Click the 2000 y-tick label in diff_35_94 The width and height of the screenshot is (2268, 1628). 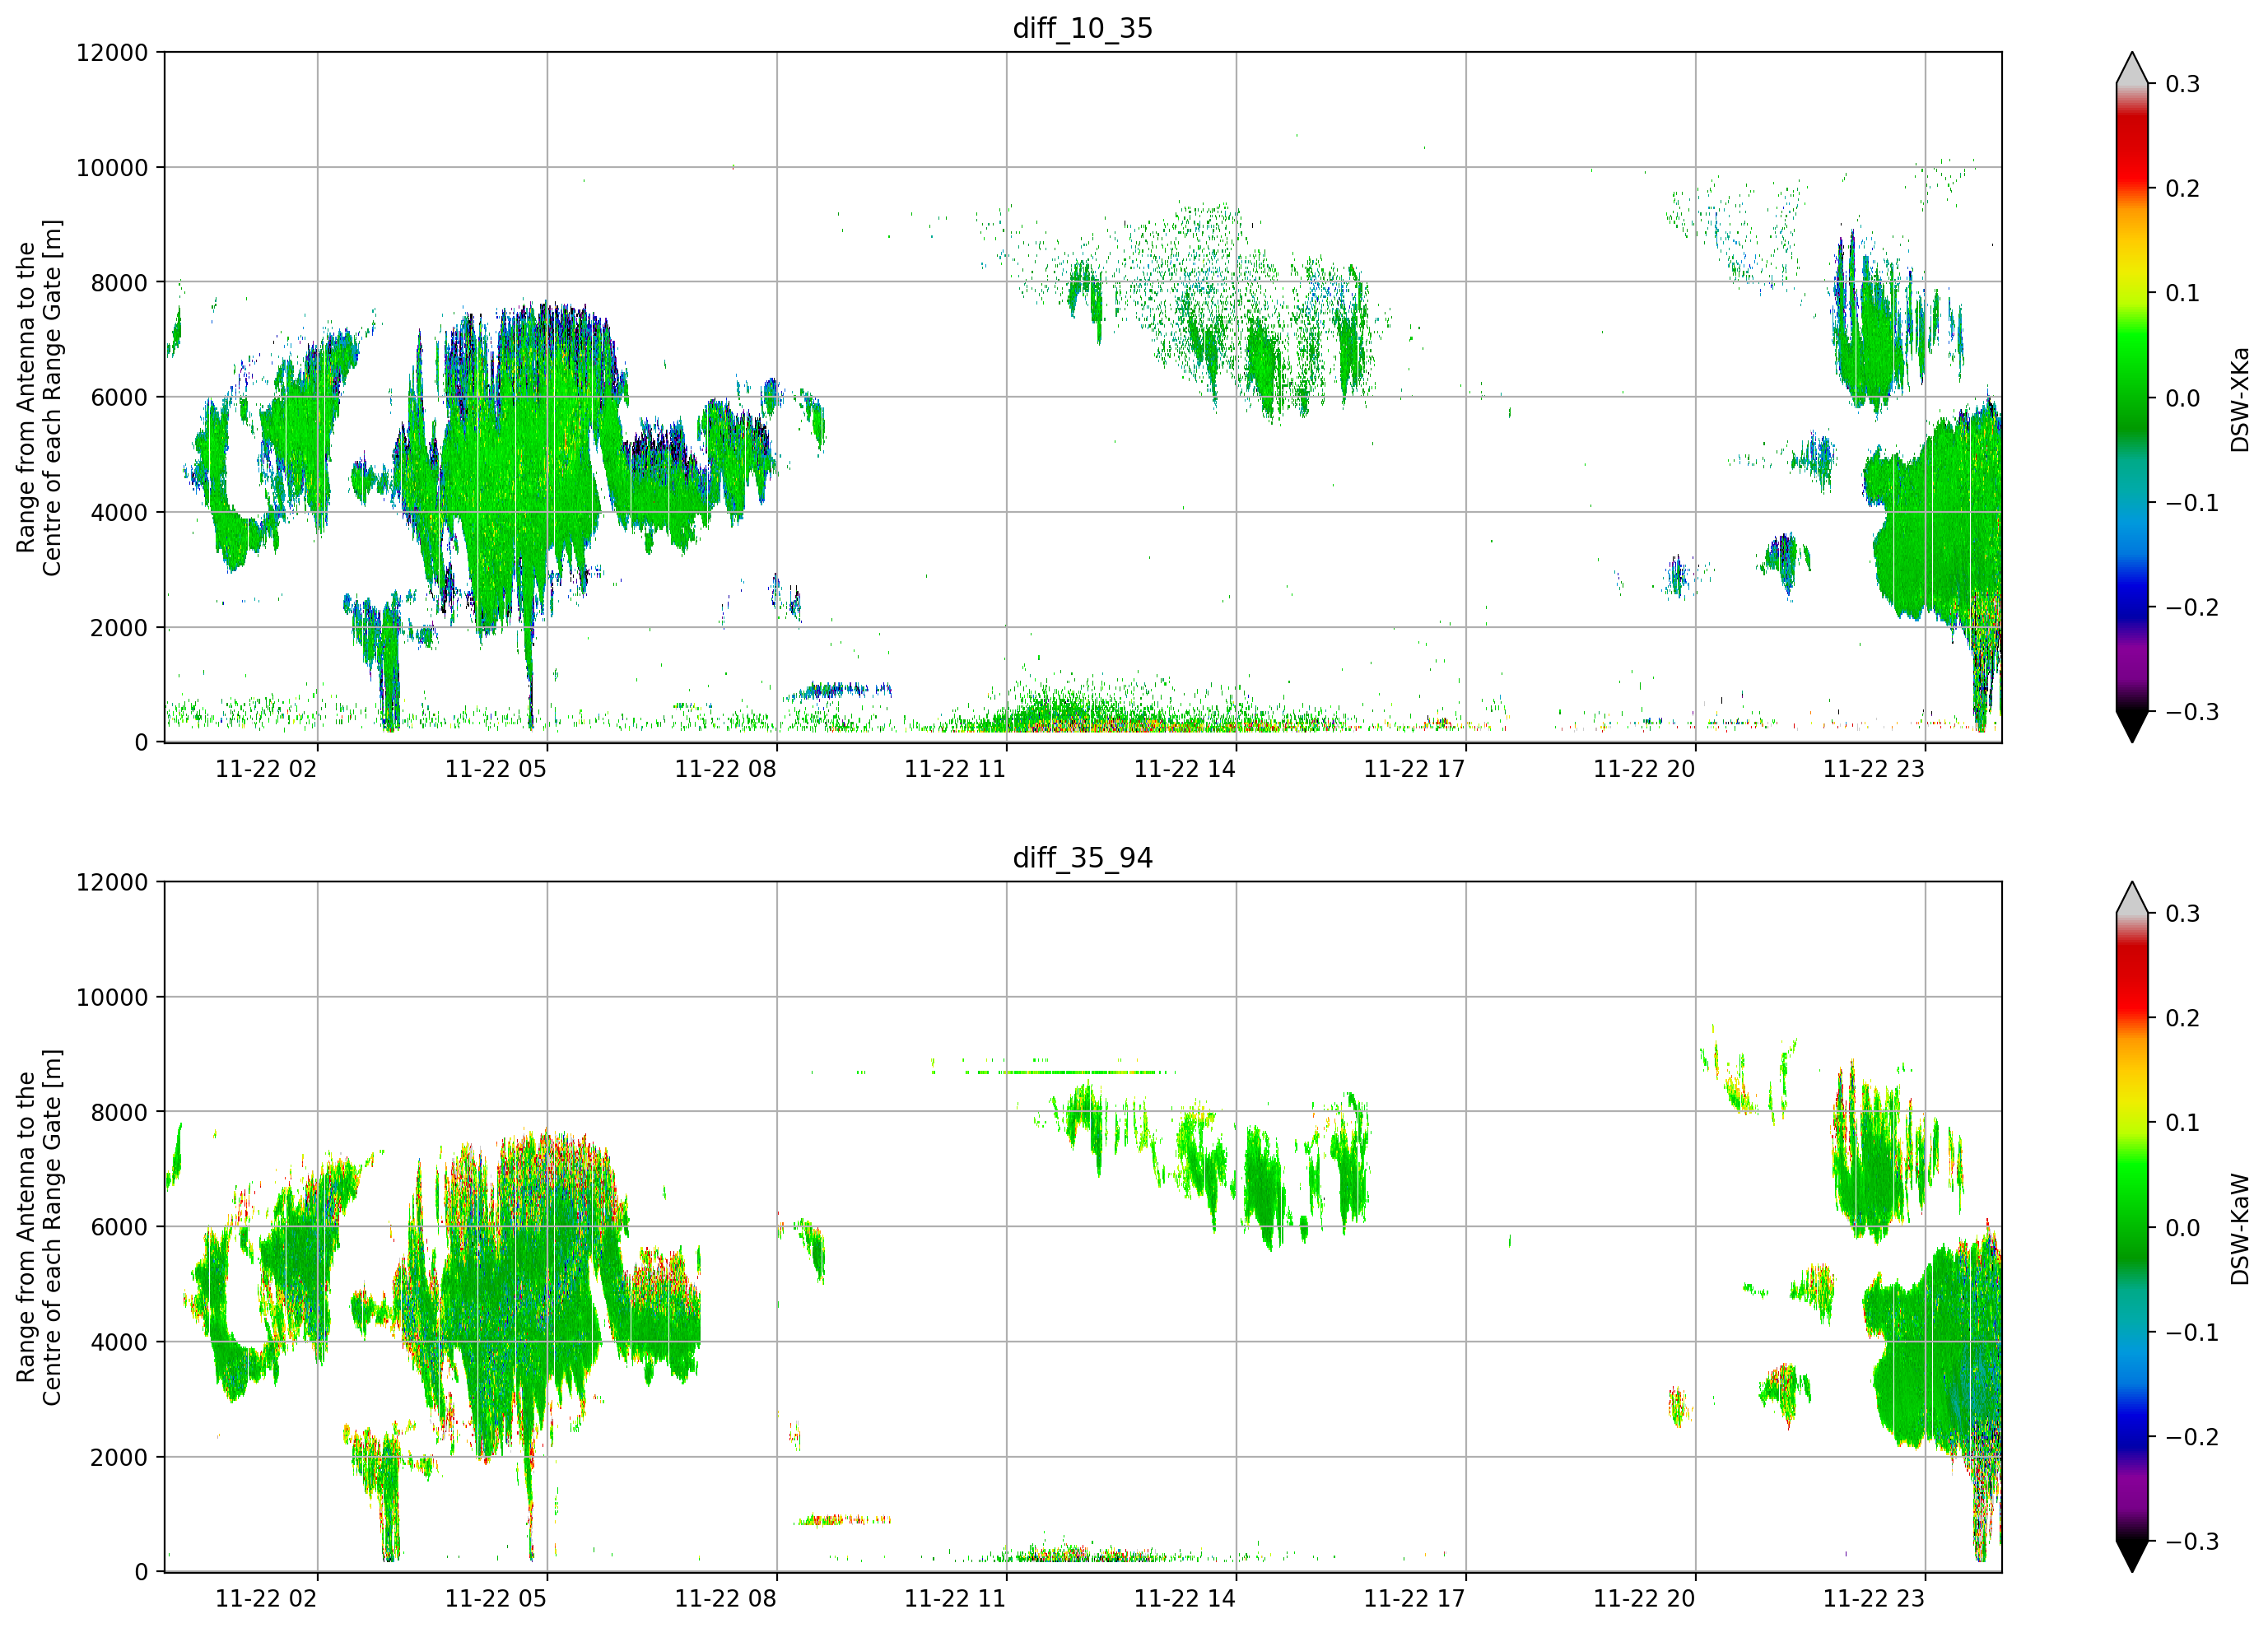119,1458
